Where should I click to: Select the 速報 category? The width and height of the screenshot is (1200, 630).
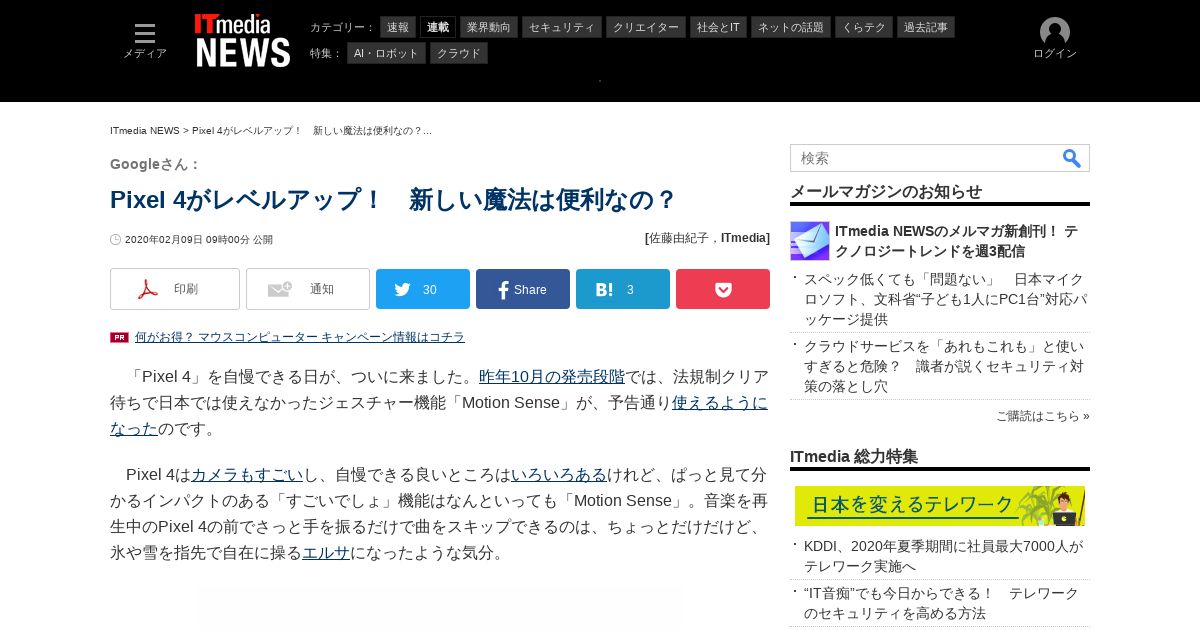(x=398, y=27)
